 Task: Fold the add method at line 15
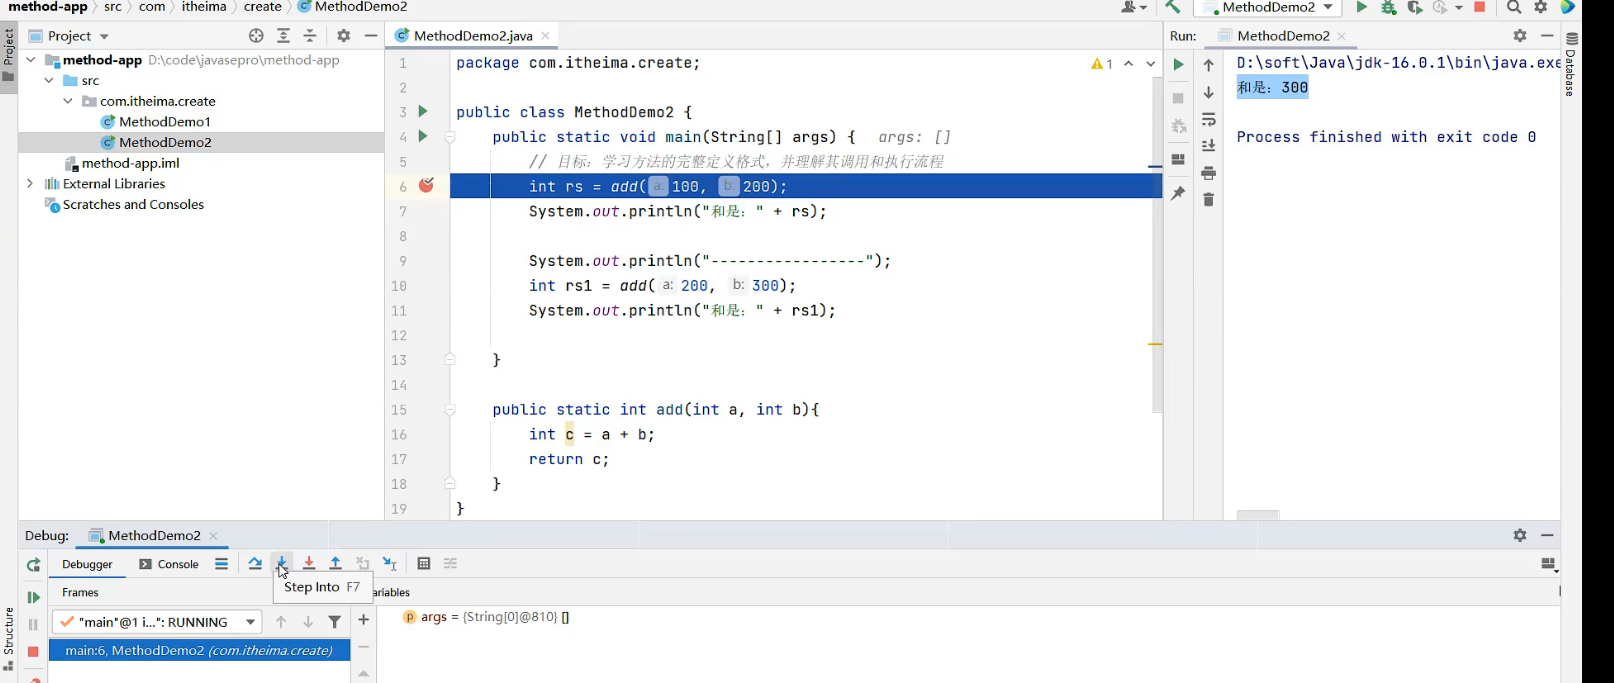point(450,410)
